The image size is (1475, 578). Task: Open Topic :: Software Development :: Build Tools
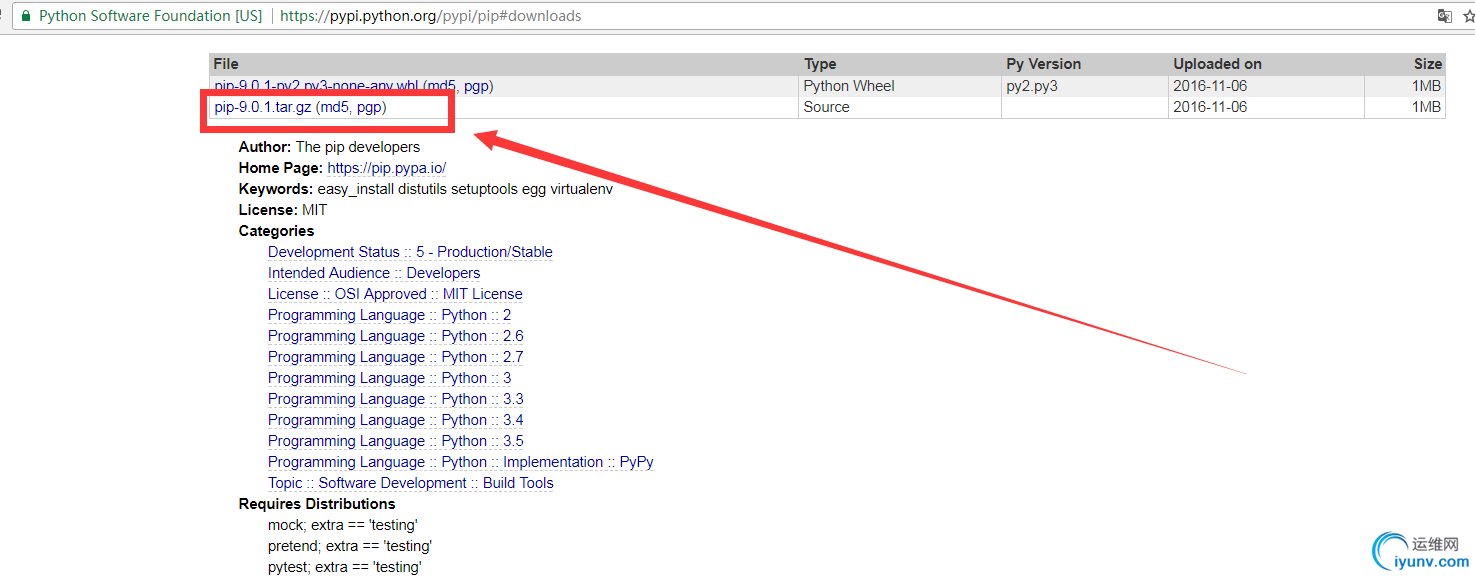point(411,483)
